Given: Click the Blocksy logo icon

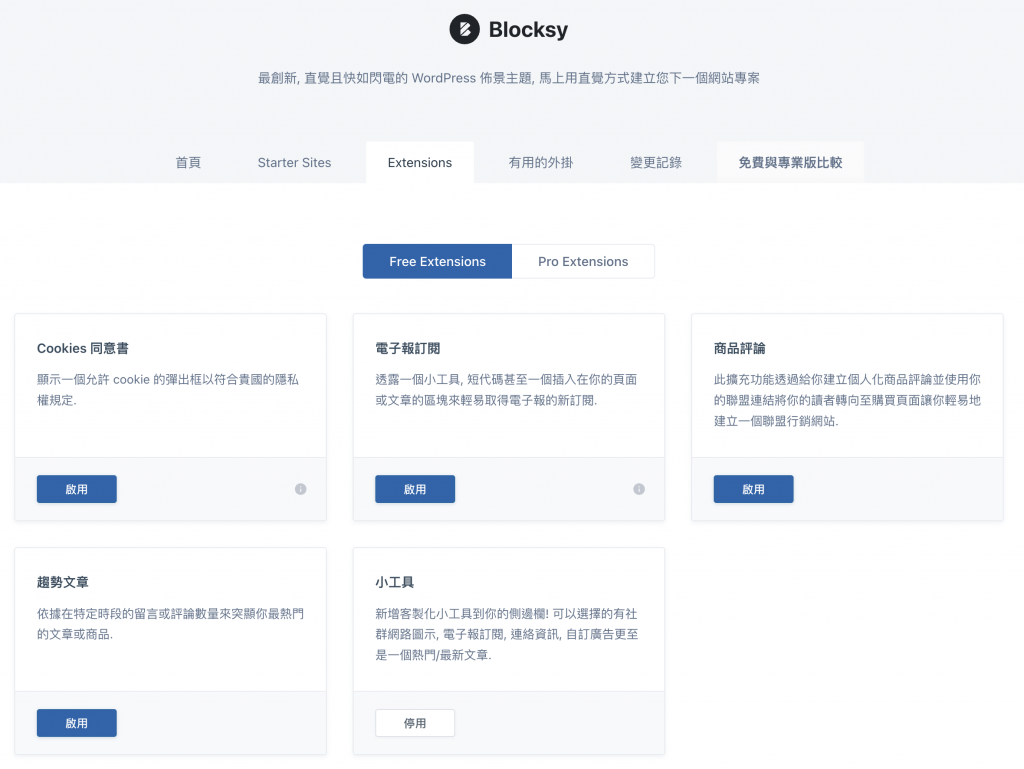Looking at the screenshot, I should 464,29.
